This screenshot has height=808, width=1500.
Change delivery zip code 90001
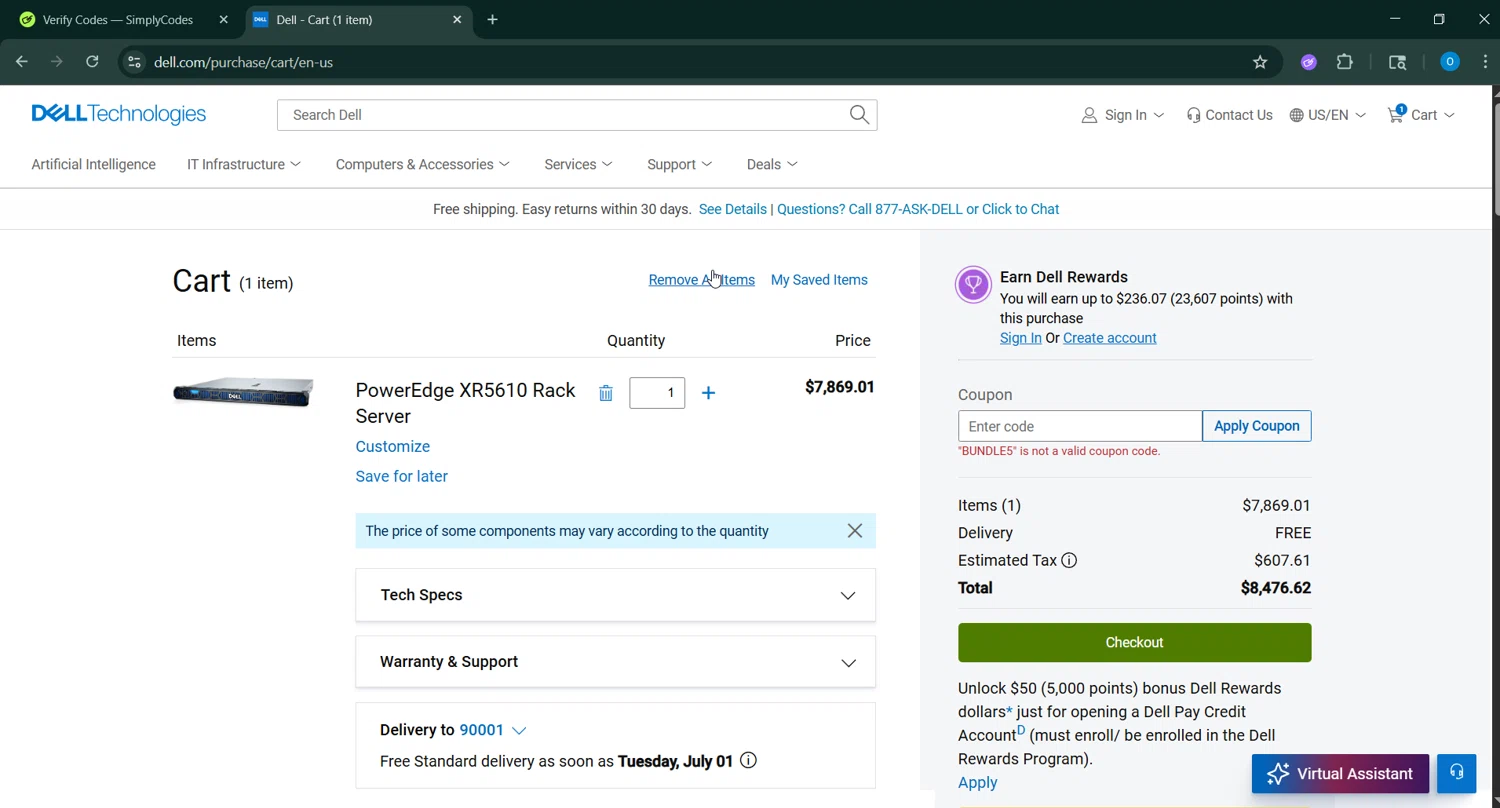pyautogui.click(x=492, y=730)
